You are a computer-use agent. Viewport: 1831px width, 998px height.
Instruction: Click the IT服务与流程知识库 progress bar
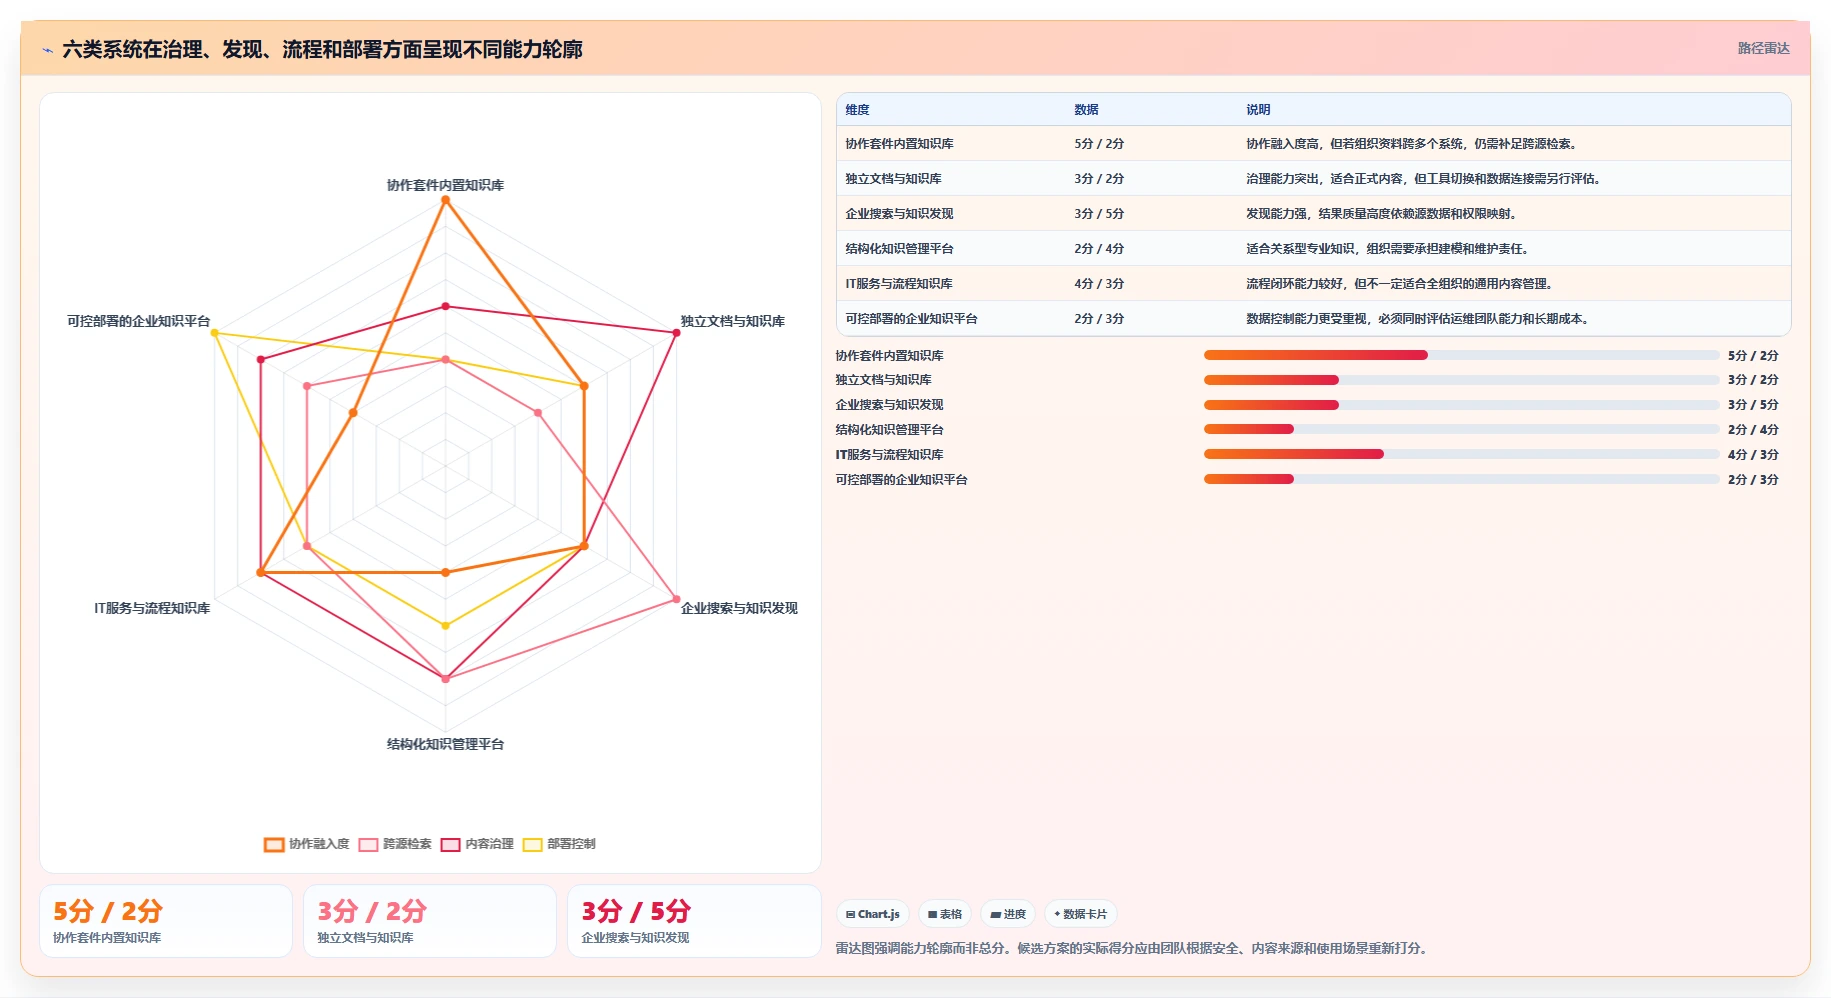pyautogui.click(x=1461, y=454)
